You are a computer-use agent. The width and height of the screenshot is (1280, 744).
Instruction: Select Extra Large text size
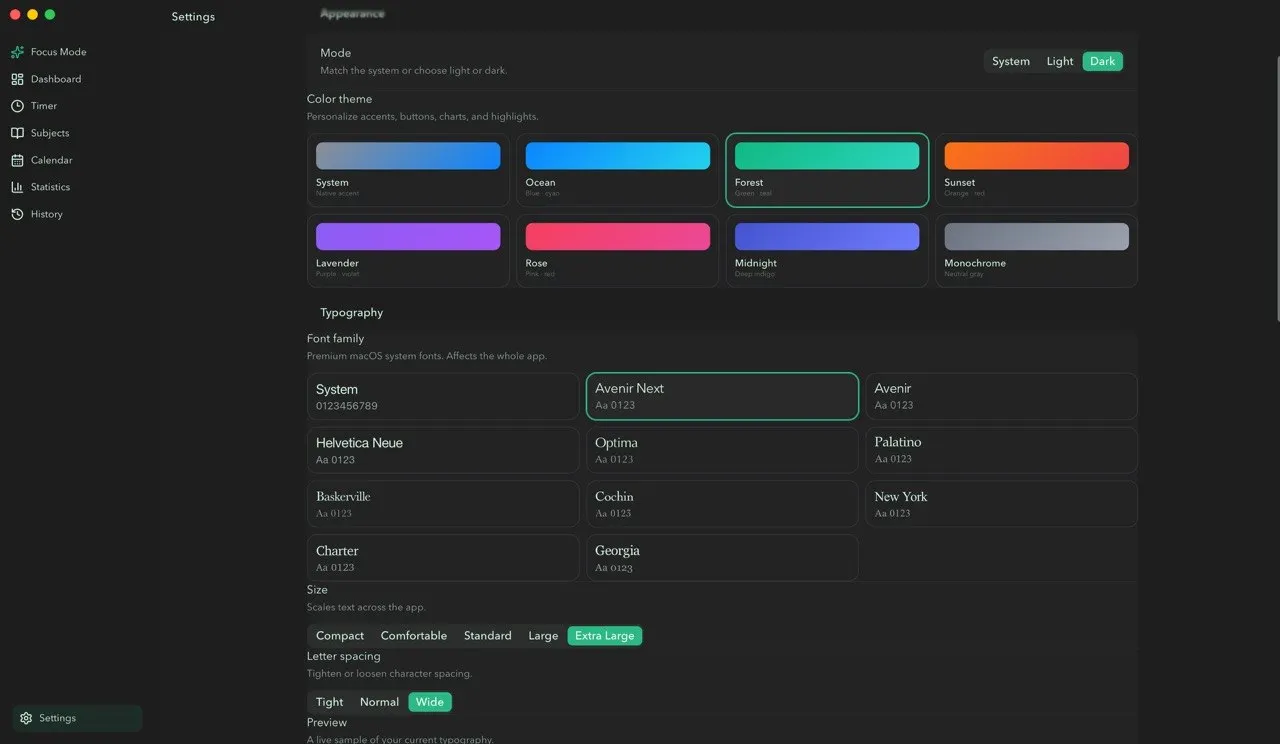(x=605, y=636)
